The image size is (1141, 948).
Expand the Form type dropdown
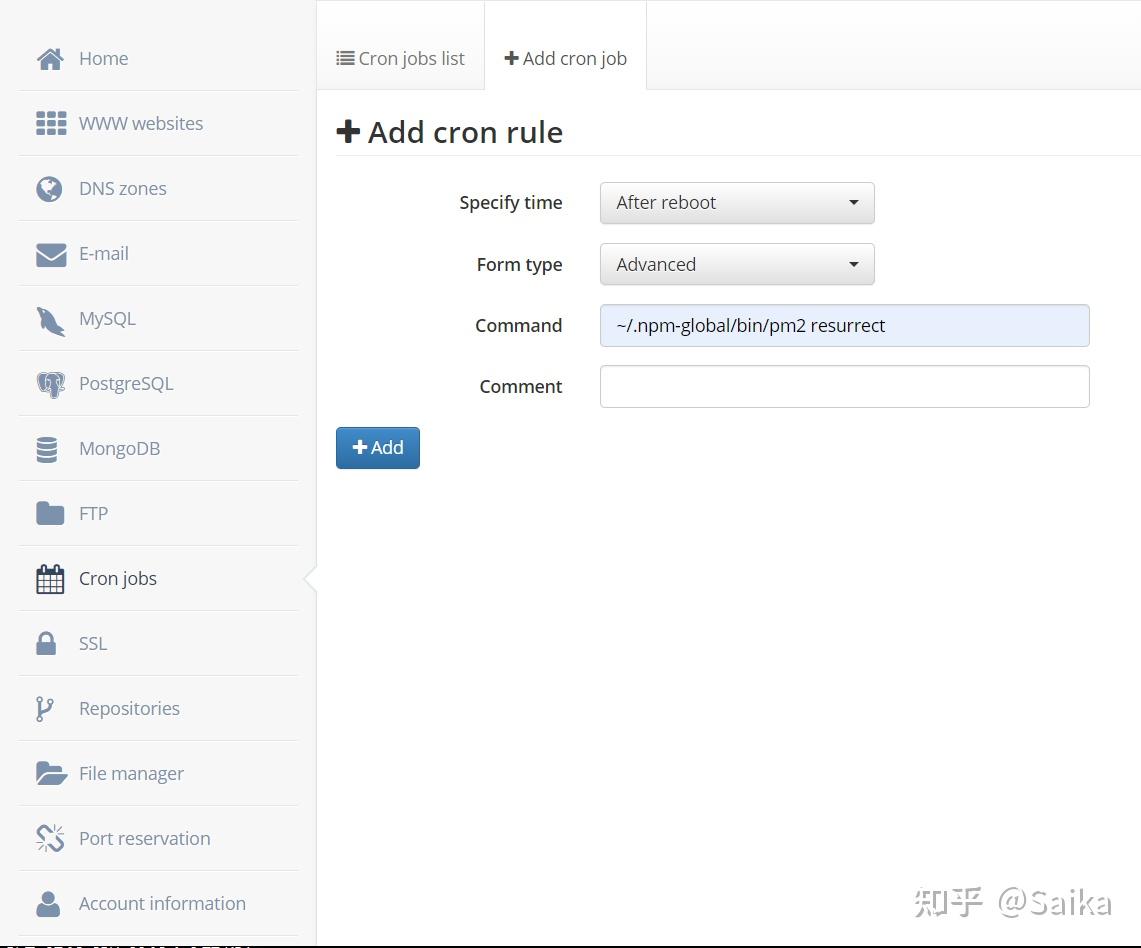click(737, 265)
